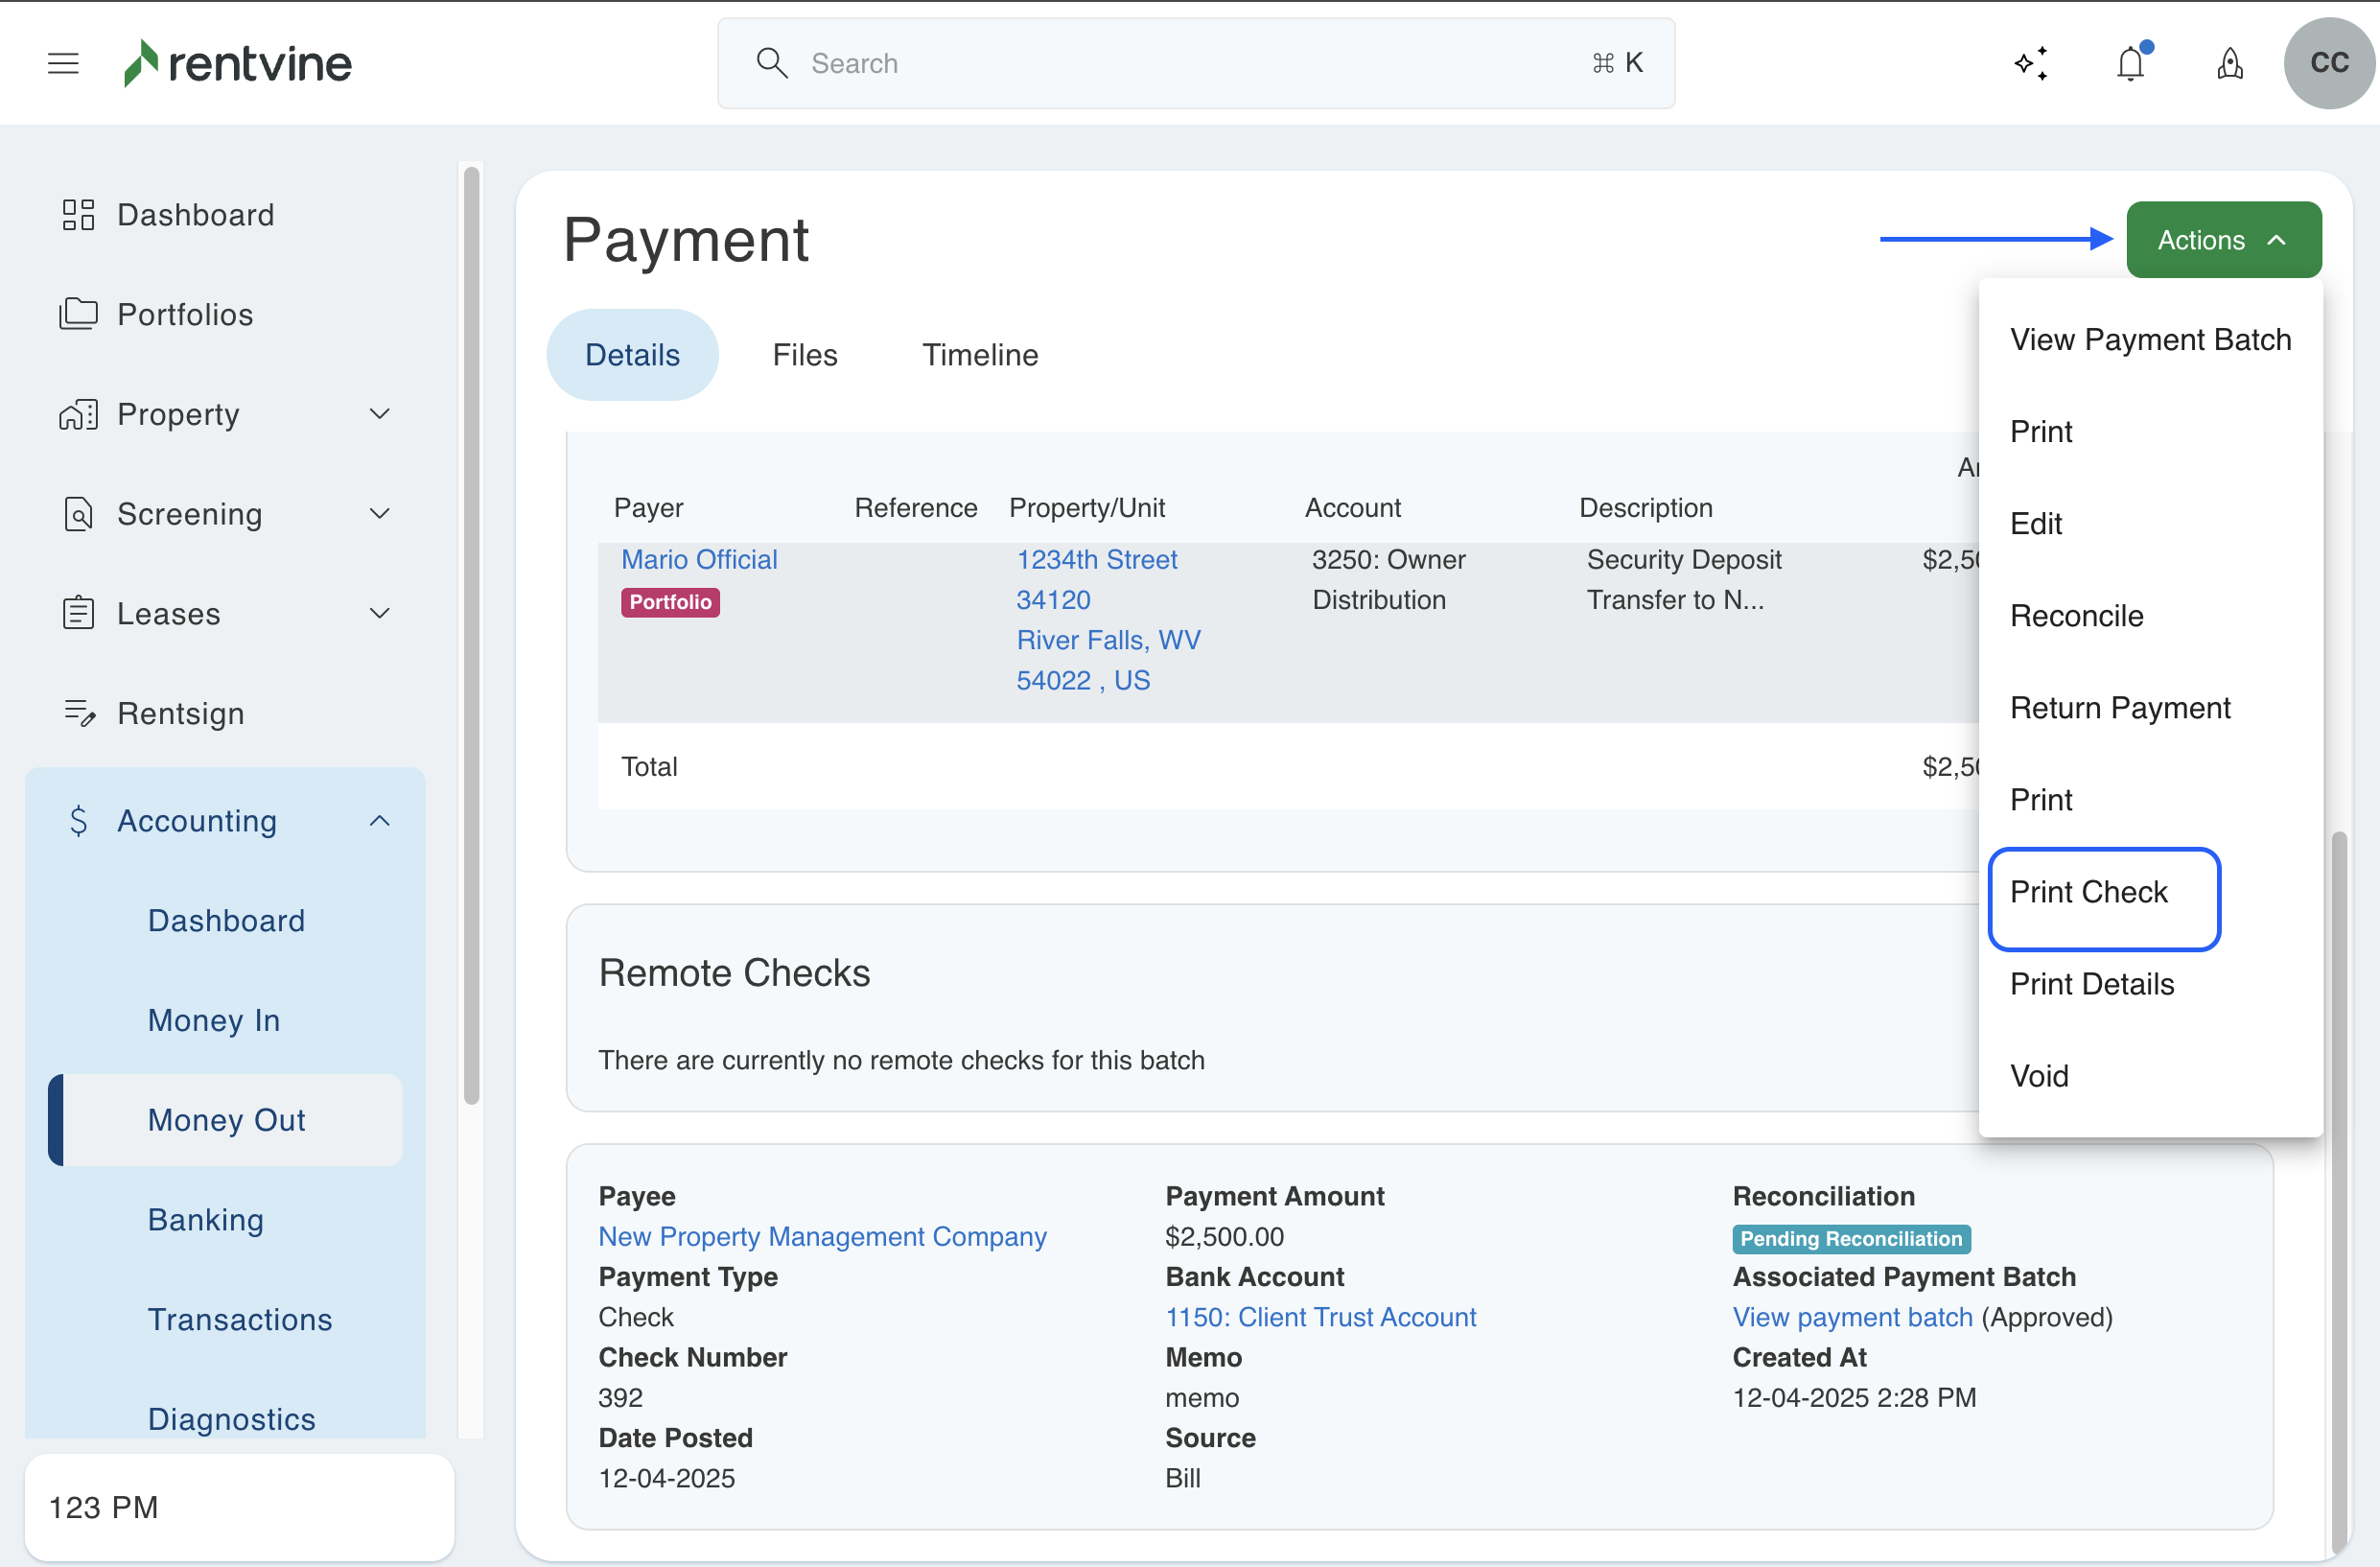Screen dimensions: 2380x1567
Task: Expand the Screening sidebar section
Action: pos(379,514)
